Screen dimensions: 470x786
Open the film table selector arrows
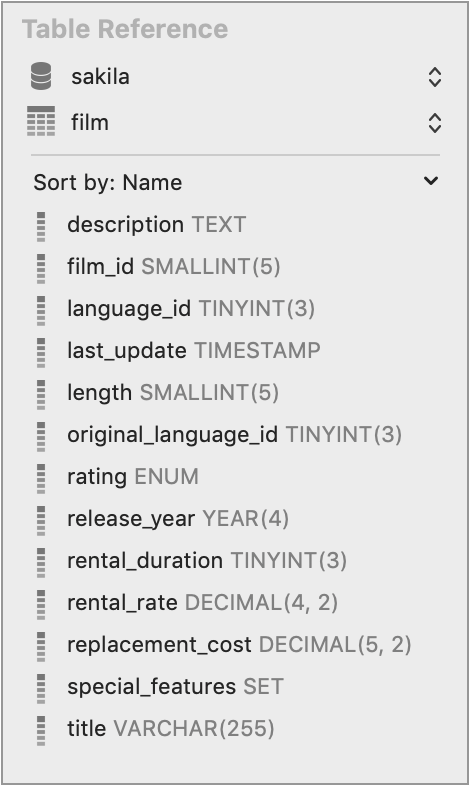coord(434,123)
